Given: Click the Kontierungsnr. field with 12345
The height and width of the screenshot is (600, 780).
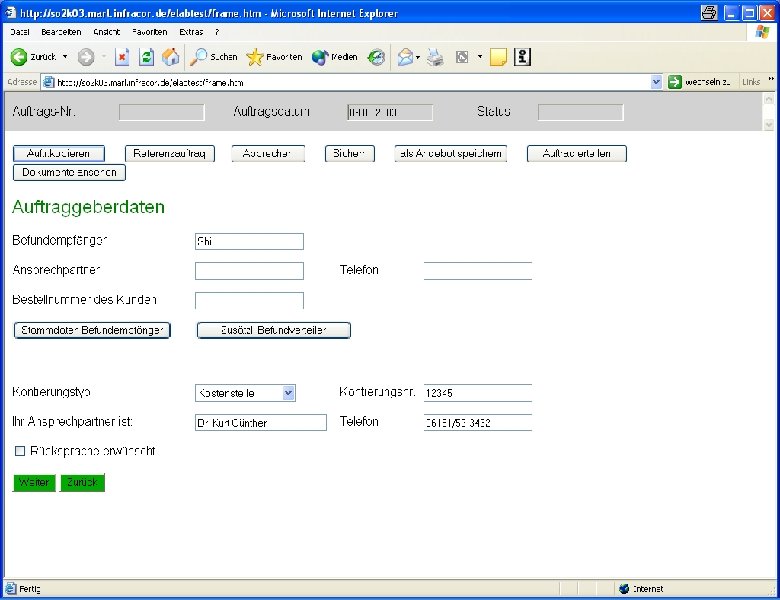Looking at the screenshot, I should [x=478, y=393].
